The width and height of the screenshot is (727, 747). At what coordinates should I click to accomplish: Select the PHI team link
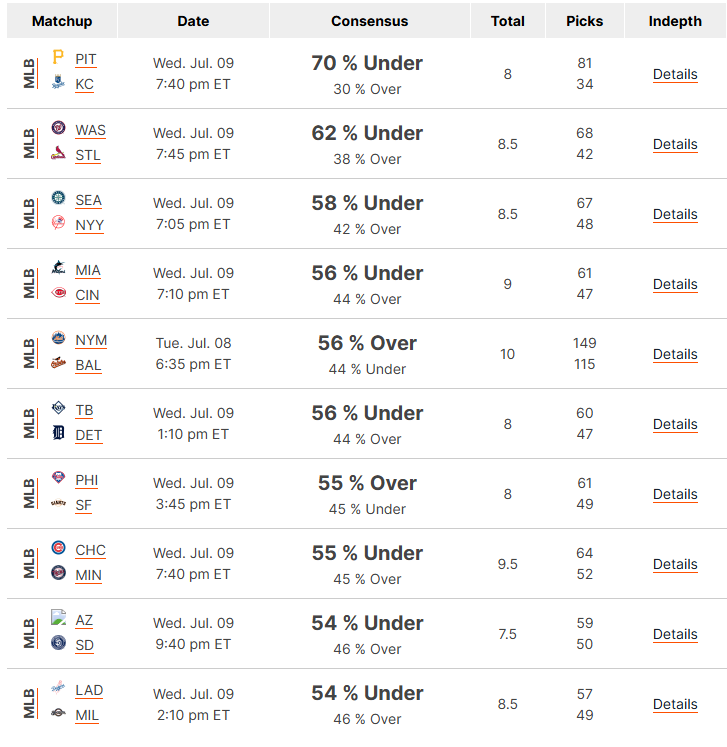pos(87,480)
